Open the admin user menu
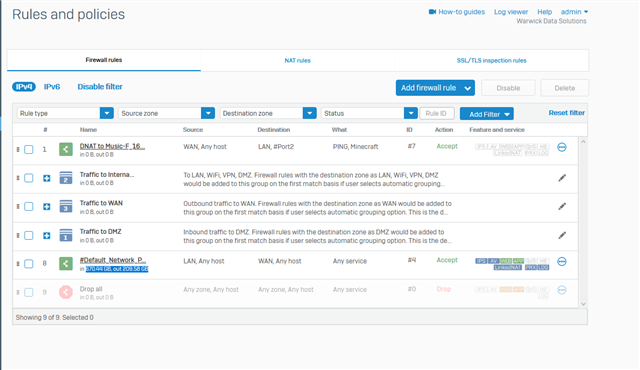 [574, 12]
